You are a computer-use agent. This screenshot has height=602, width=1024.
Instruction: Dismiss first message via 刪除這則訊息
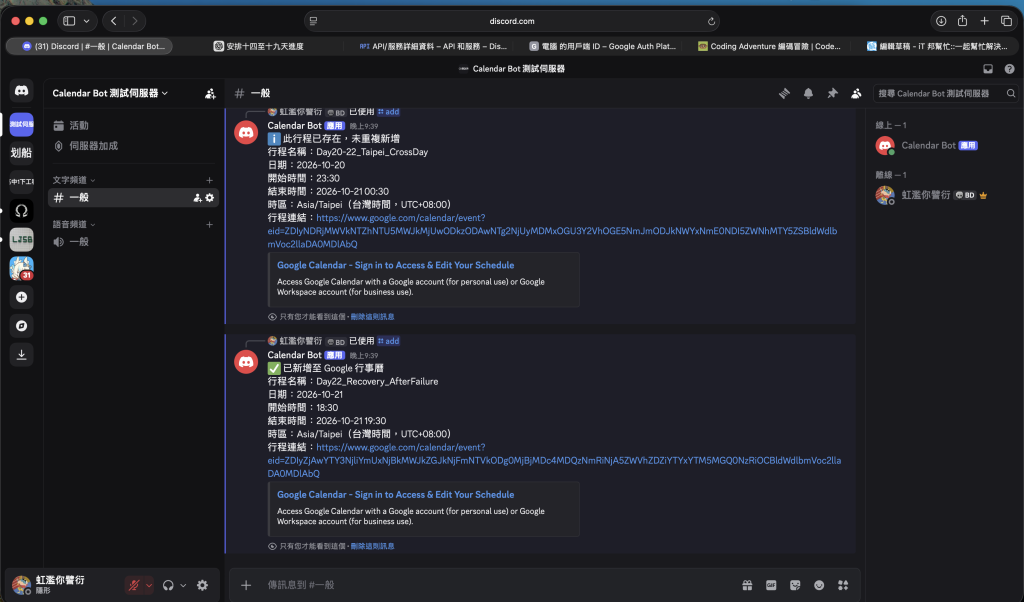click(372, 317)
